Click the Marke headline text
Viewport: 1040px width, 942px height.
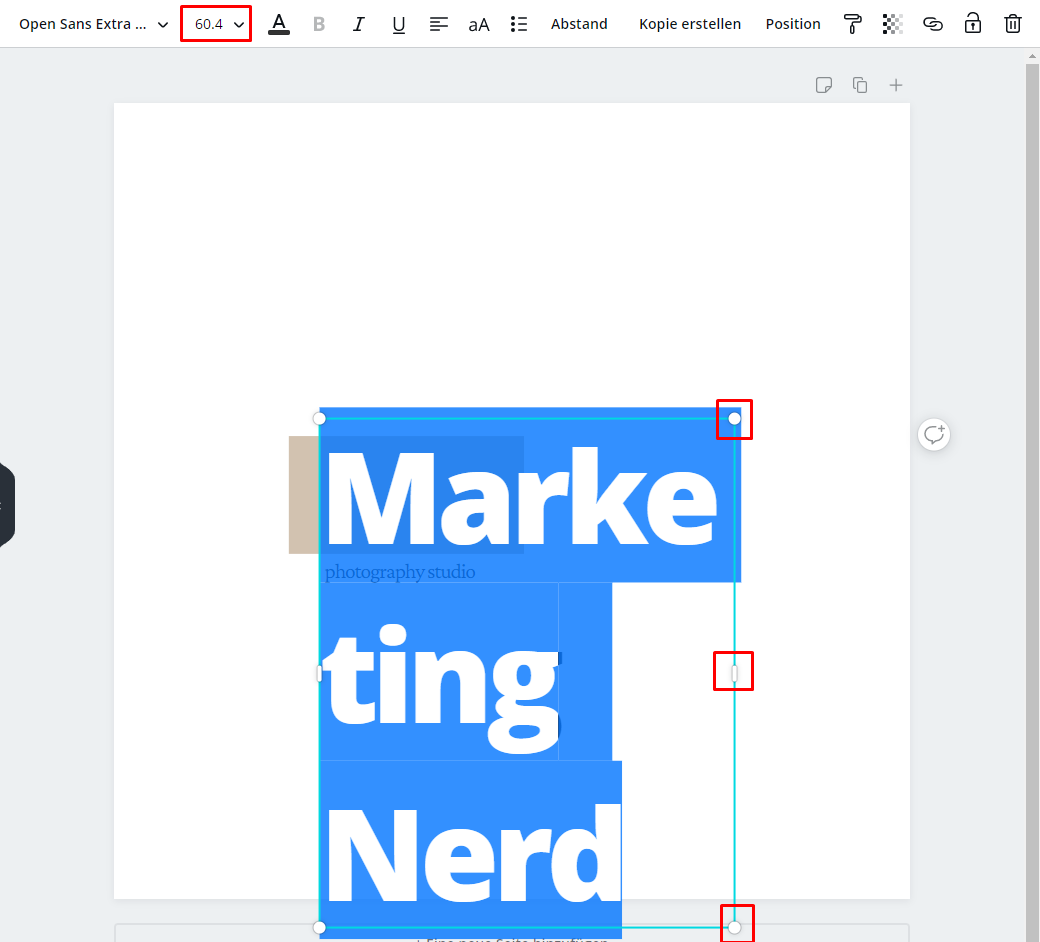coord(522,498)
